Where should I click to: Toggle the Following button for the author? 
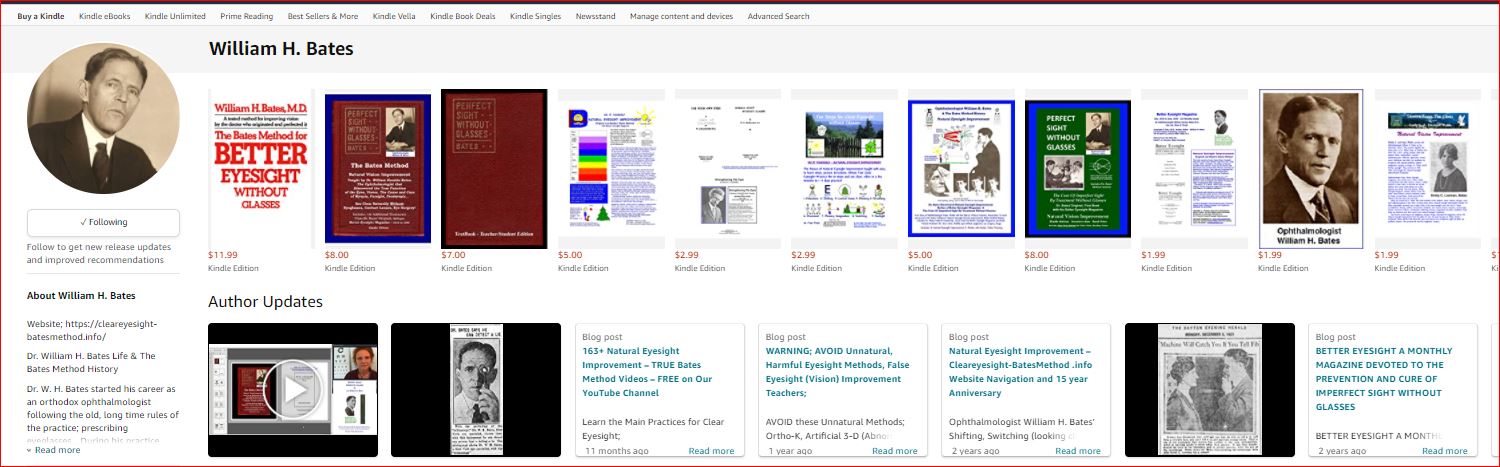tap(103, 222)
